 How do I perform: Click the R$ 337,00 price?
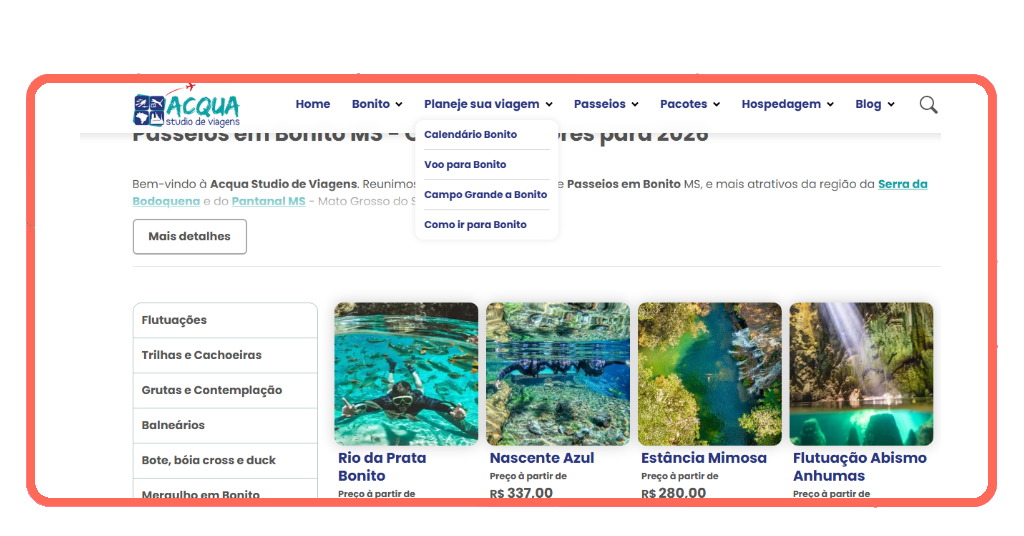click(x=521, y=493)
